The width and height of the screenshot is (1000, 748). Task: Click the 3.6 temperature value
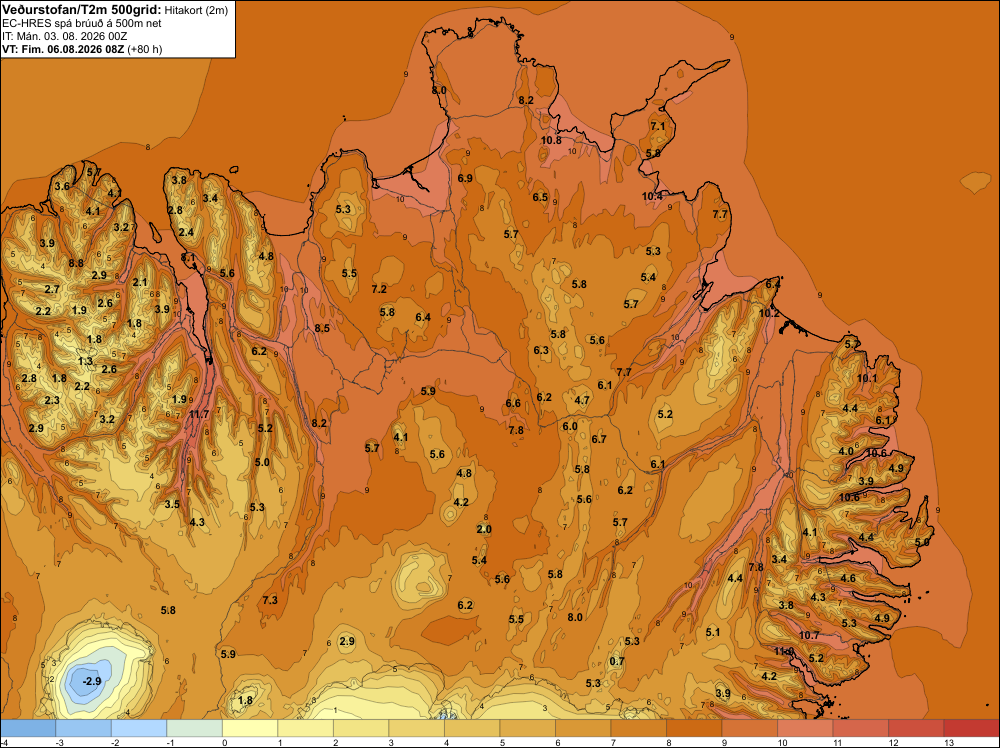(x=62, y=186)
